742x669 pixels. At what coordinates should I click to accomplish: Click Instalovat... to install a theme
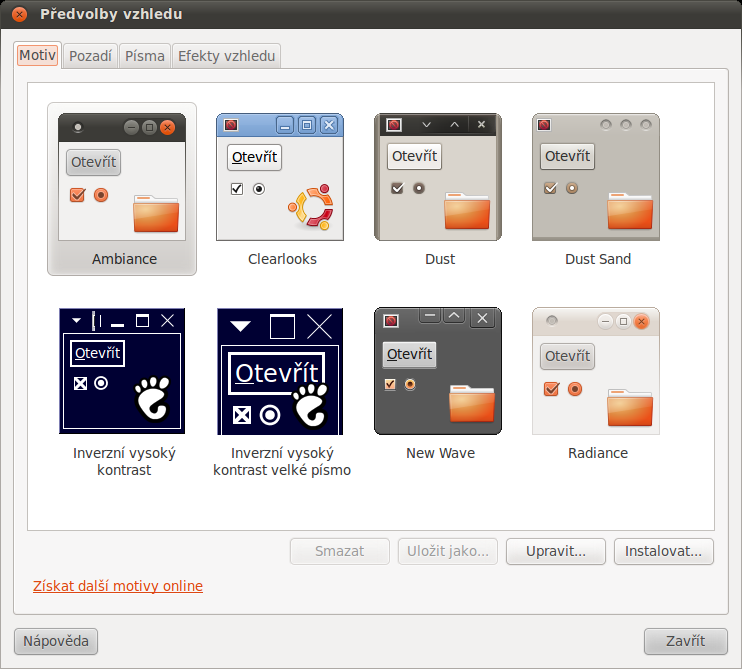[x=663, y=551]
